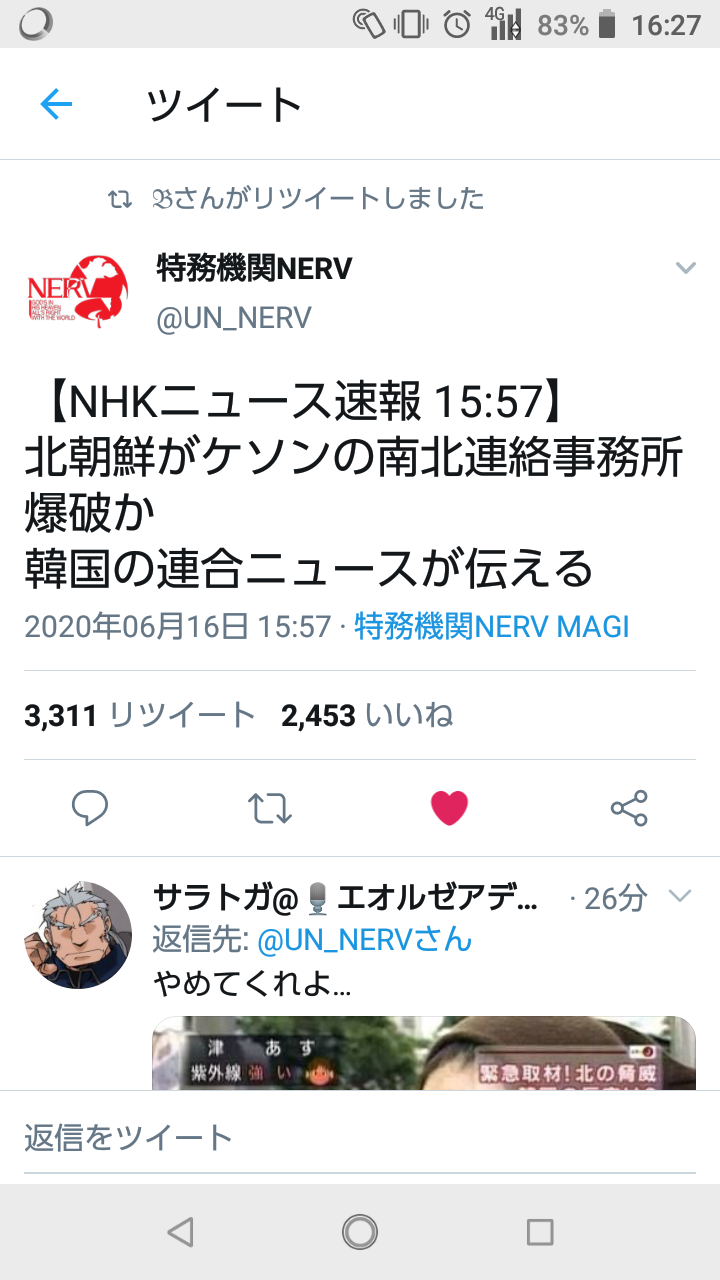Expand reply options chevron beside 26分
Image resolution: width=720 pixels, height=1280 pixels.
click(x=680, y=896)
